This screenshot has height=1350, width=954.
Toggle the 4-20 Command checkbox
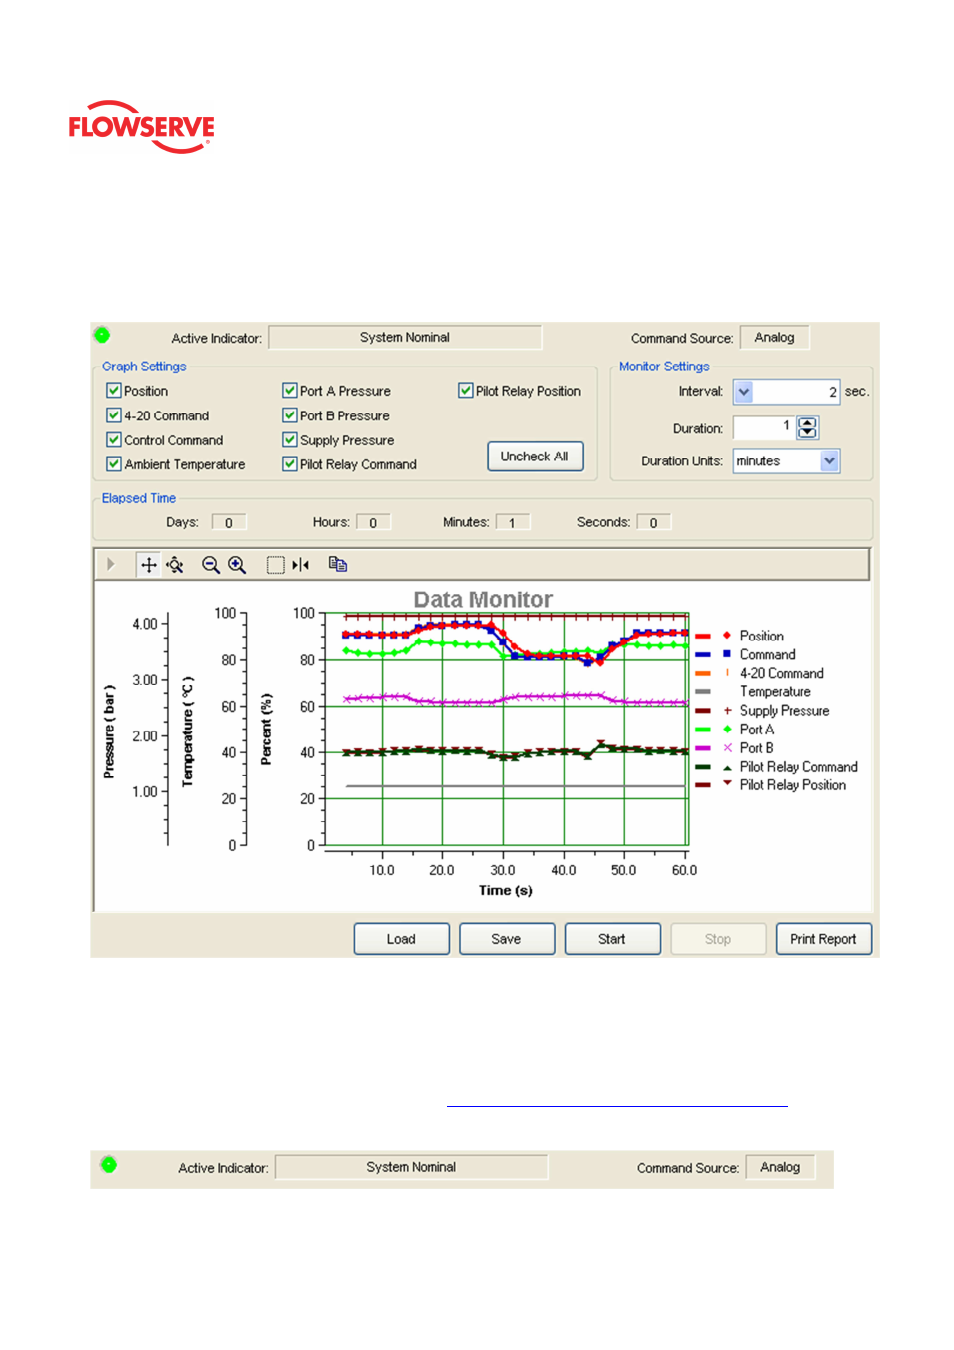(113, 415)
